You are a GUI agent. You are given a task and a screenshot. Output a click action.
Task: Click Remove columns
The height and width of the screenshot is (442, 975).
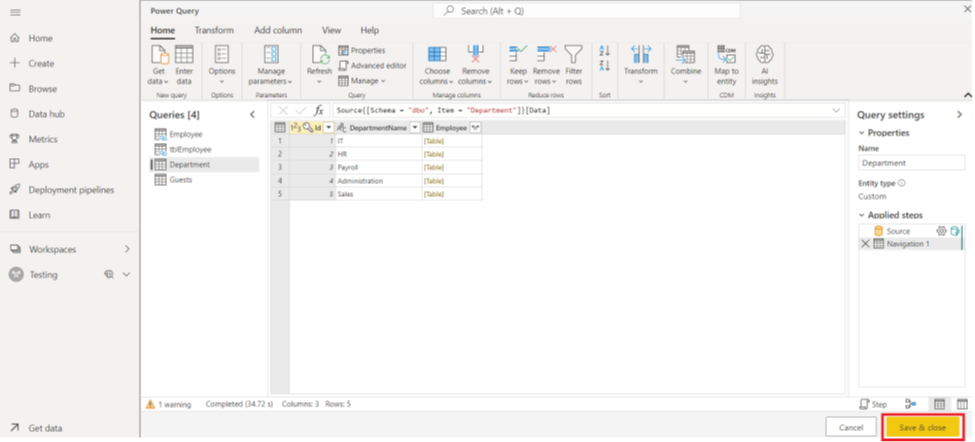tap(476, 65)
